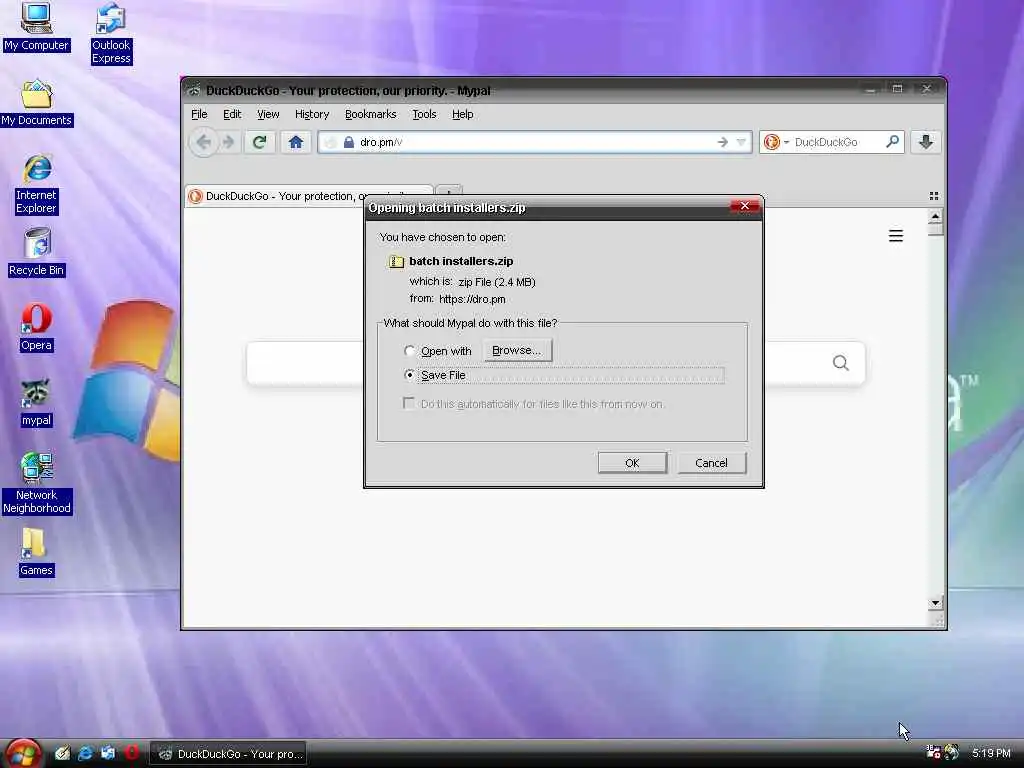Viewport: 1024px width, 768px height.
Task: Click the dro.pm address bar field
Action: coord(534,142)
